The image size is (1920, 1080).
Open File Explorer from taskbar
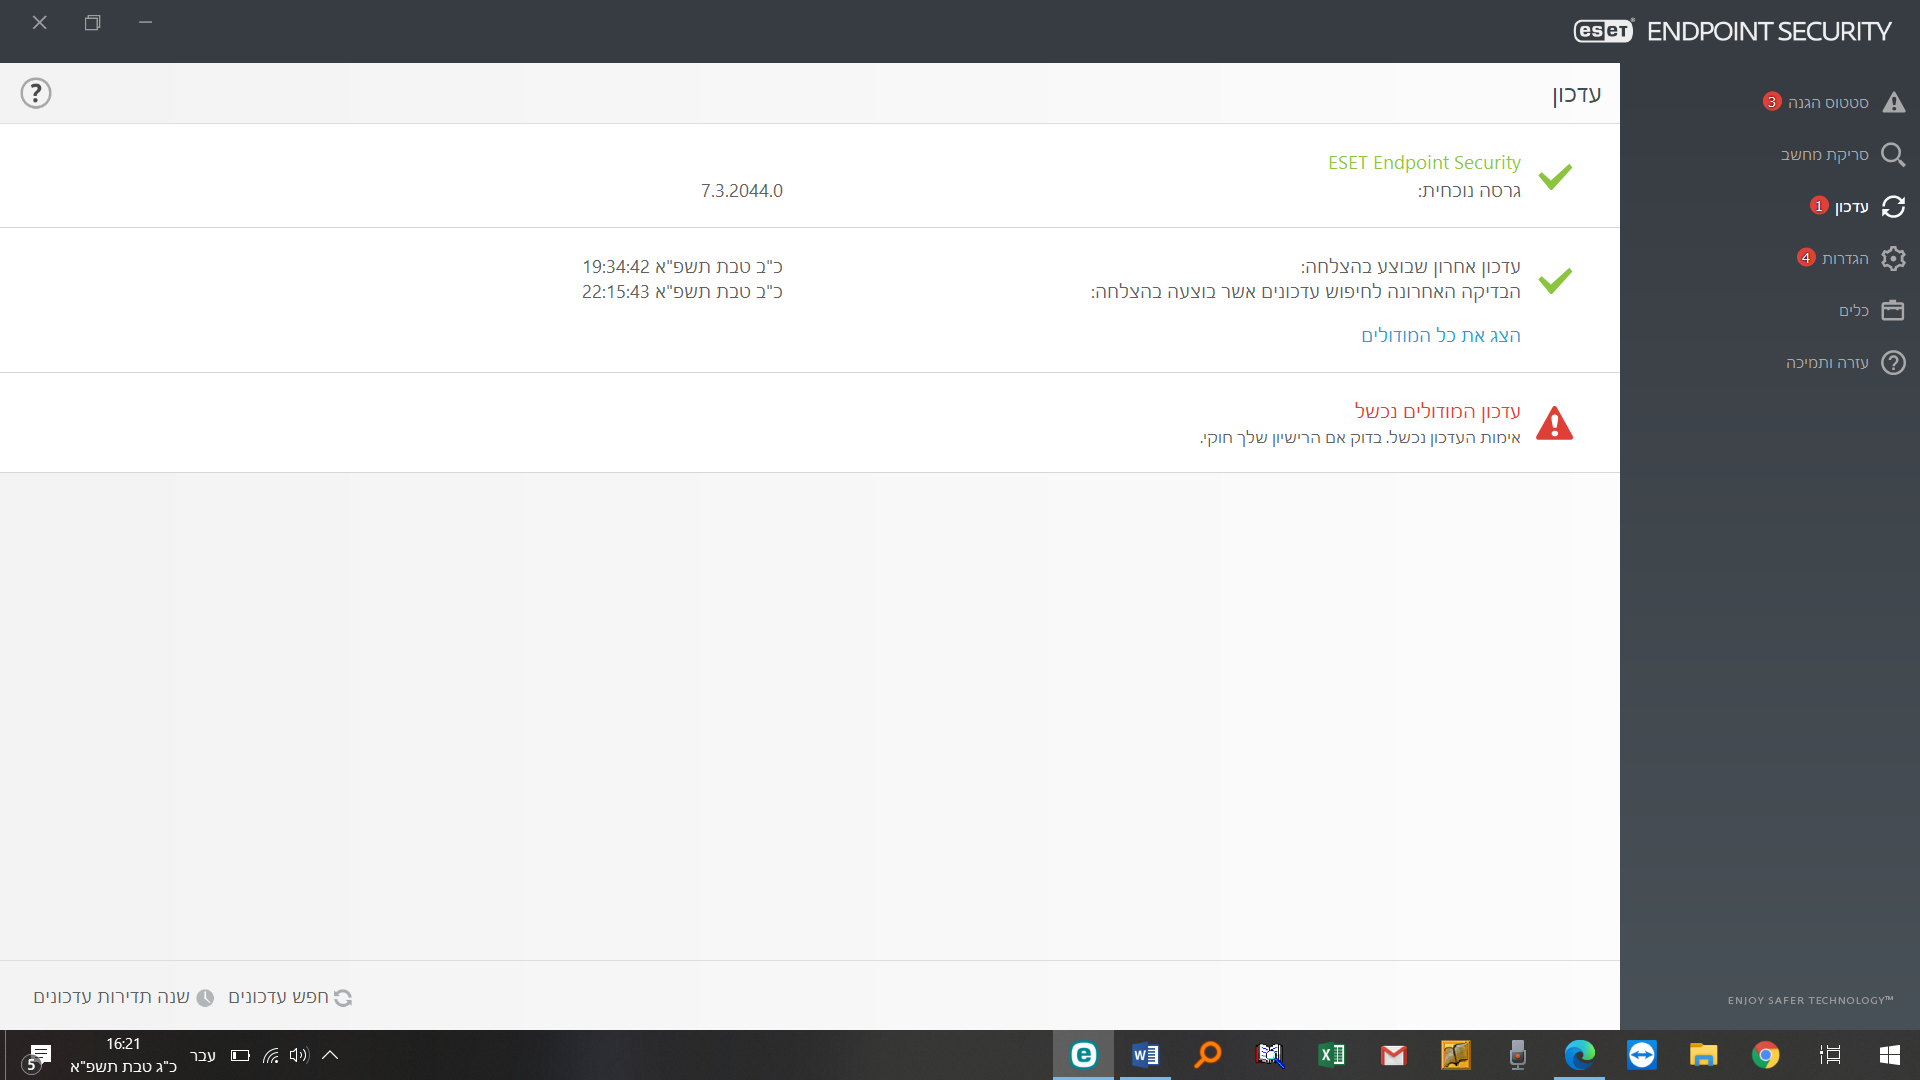pyautogui.click(x=1703, y=1055)
